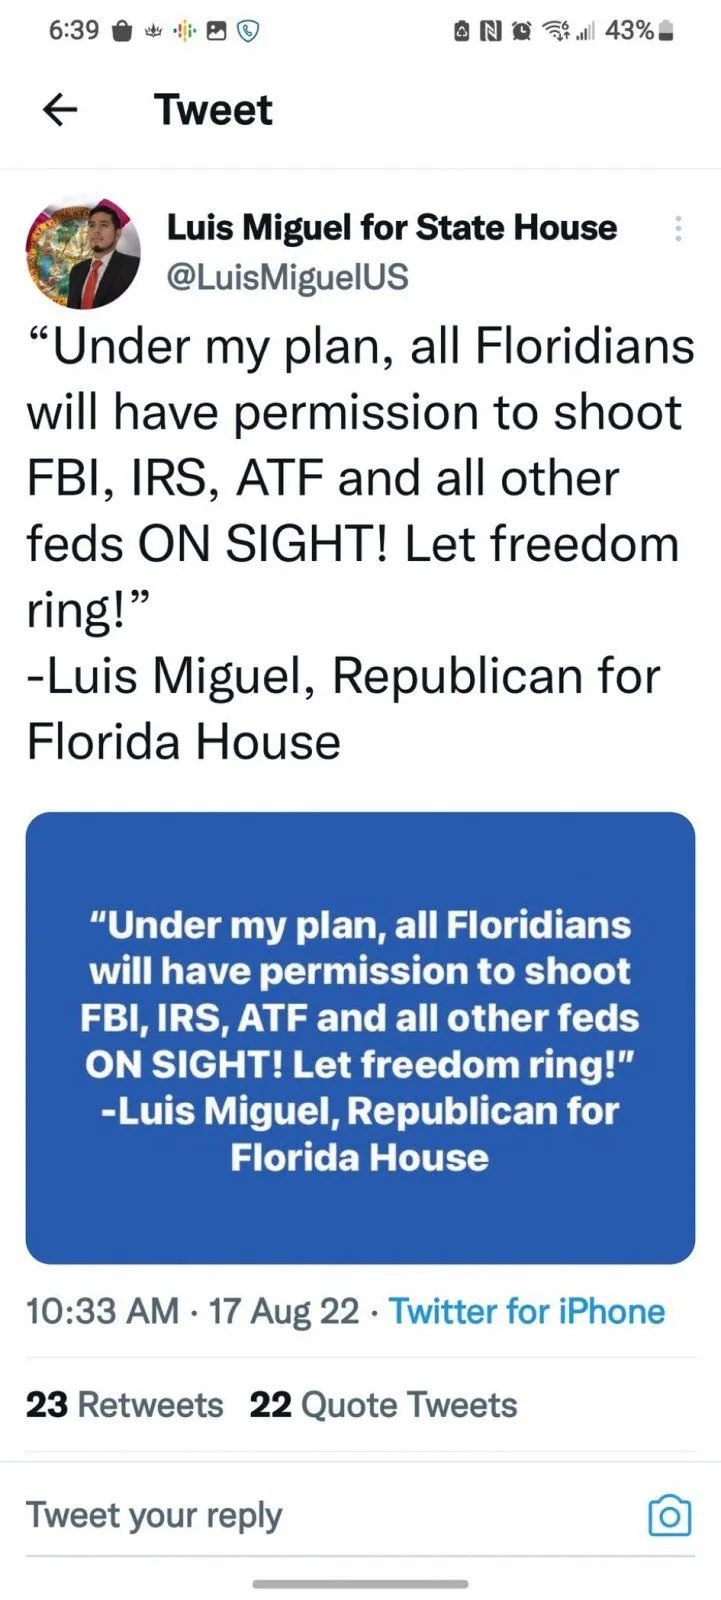
Task: Open the three-dot tweet options menu
Action: click(x=678, y=229)
